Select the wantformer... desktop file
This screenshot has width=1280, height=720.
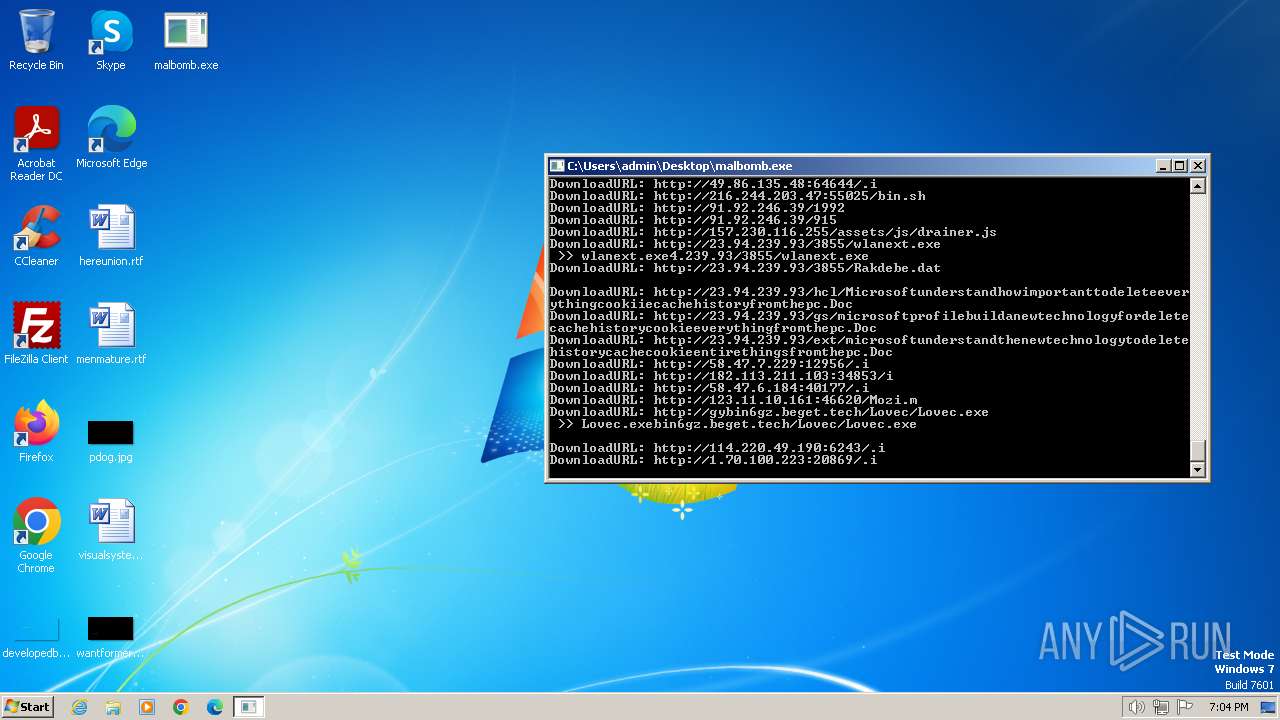[x=111, y=636]
